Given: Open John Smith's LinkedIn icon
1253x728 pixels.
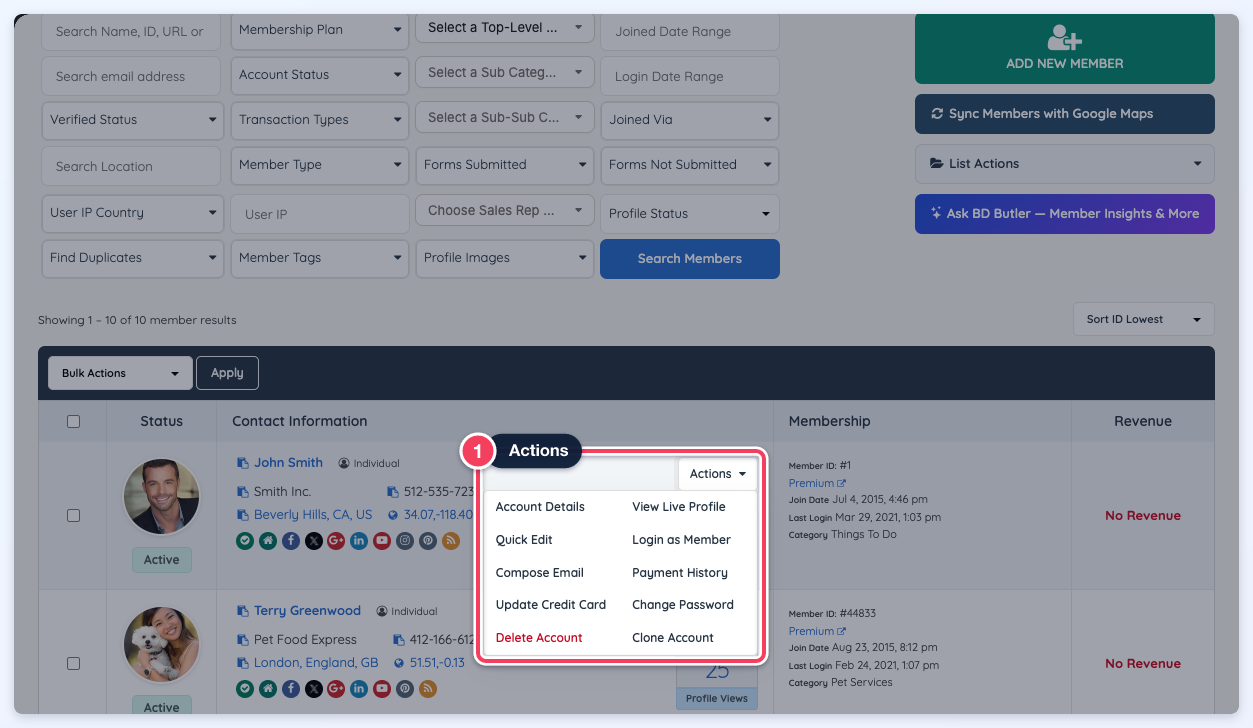Looking at the screenshot, I should point(359,541).
